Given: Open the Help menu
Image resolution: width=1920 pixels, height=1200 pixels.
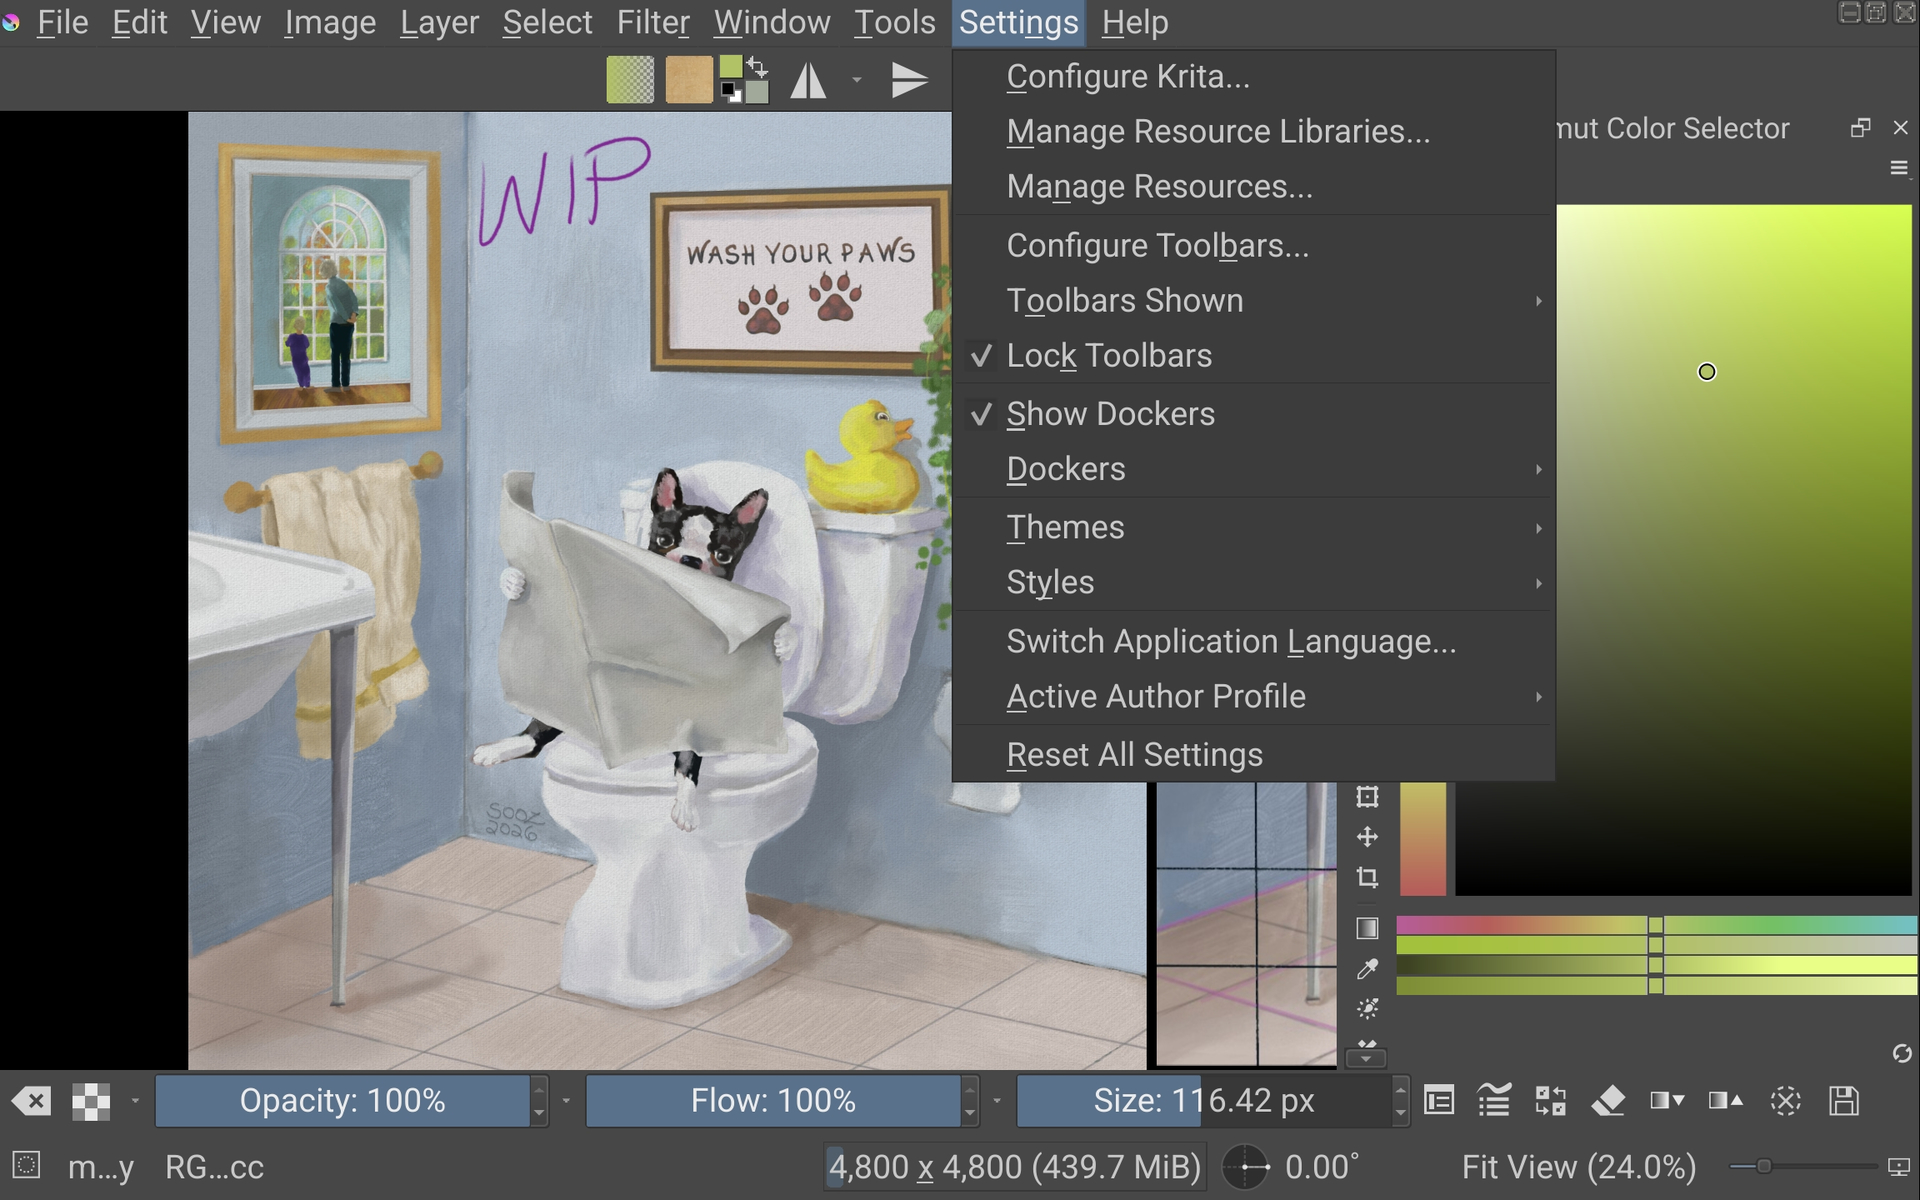Looking at the screenshot, I should coord(1135,22).
